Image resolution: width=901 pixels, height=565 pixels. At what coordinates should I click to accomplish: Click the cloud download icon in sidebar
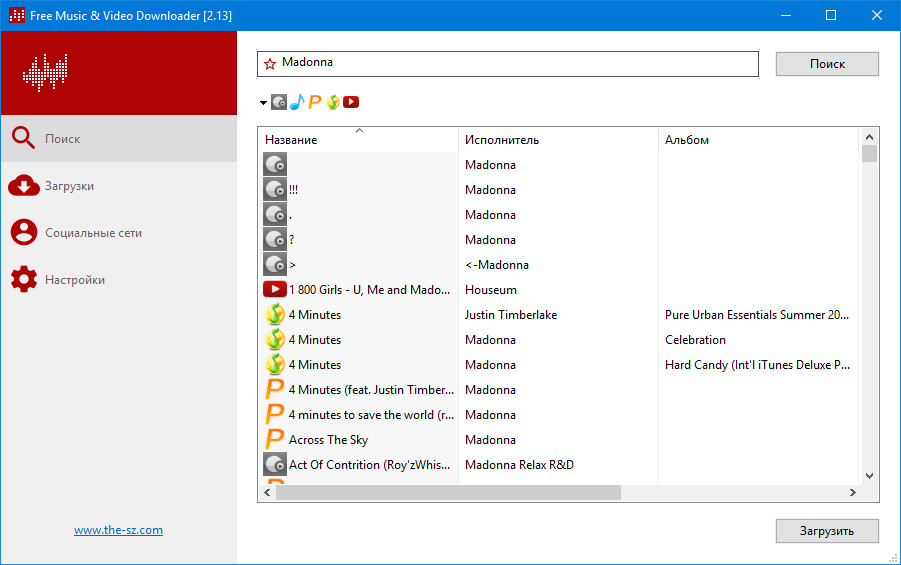pyautogui.click(x=24, y=185)
